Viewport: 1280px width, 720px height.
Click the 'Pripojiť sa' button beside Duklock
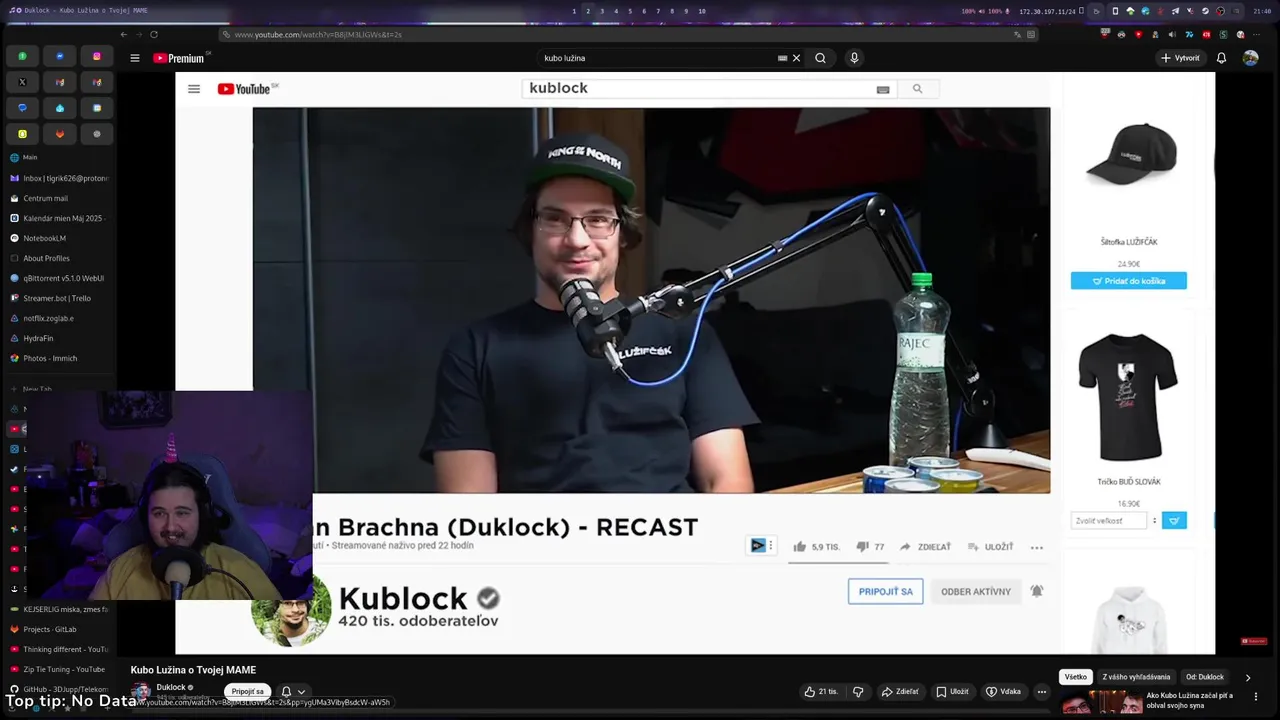(x=248, y=691)
